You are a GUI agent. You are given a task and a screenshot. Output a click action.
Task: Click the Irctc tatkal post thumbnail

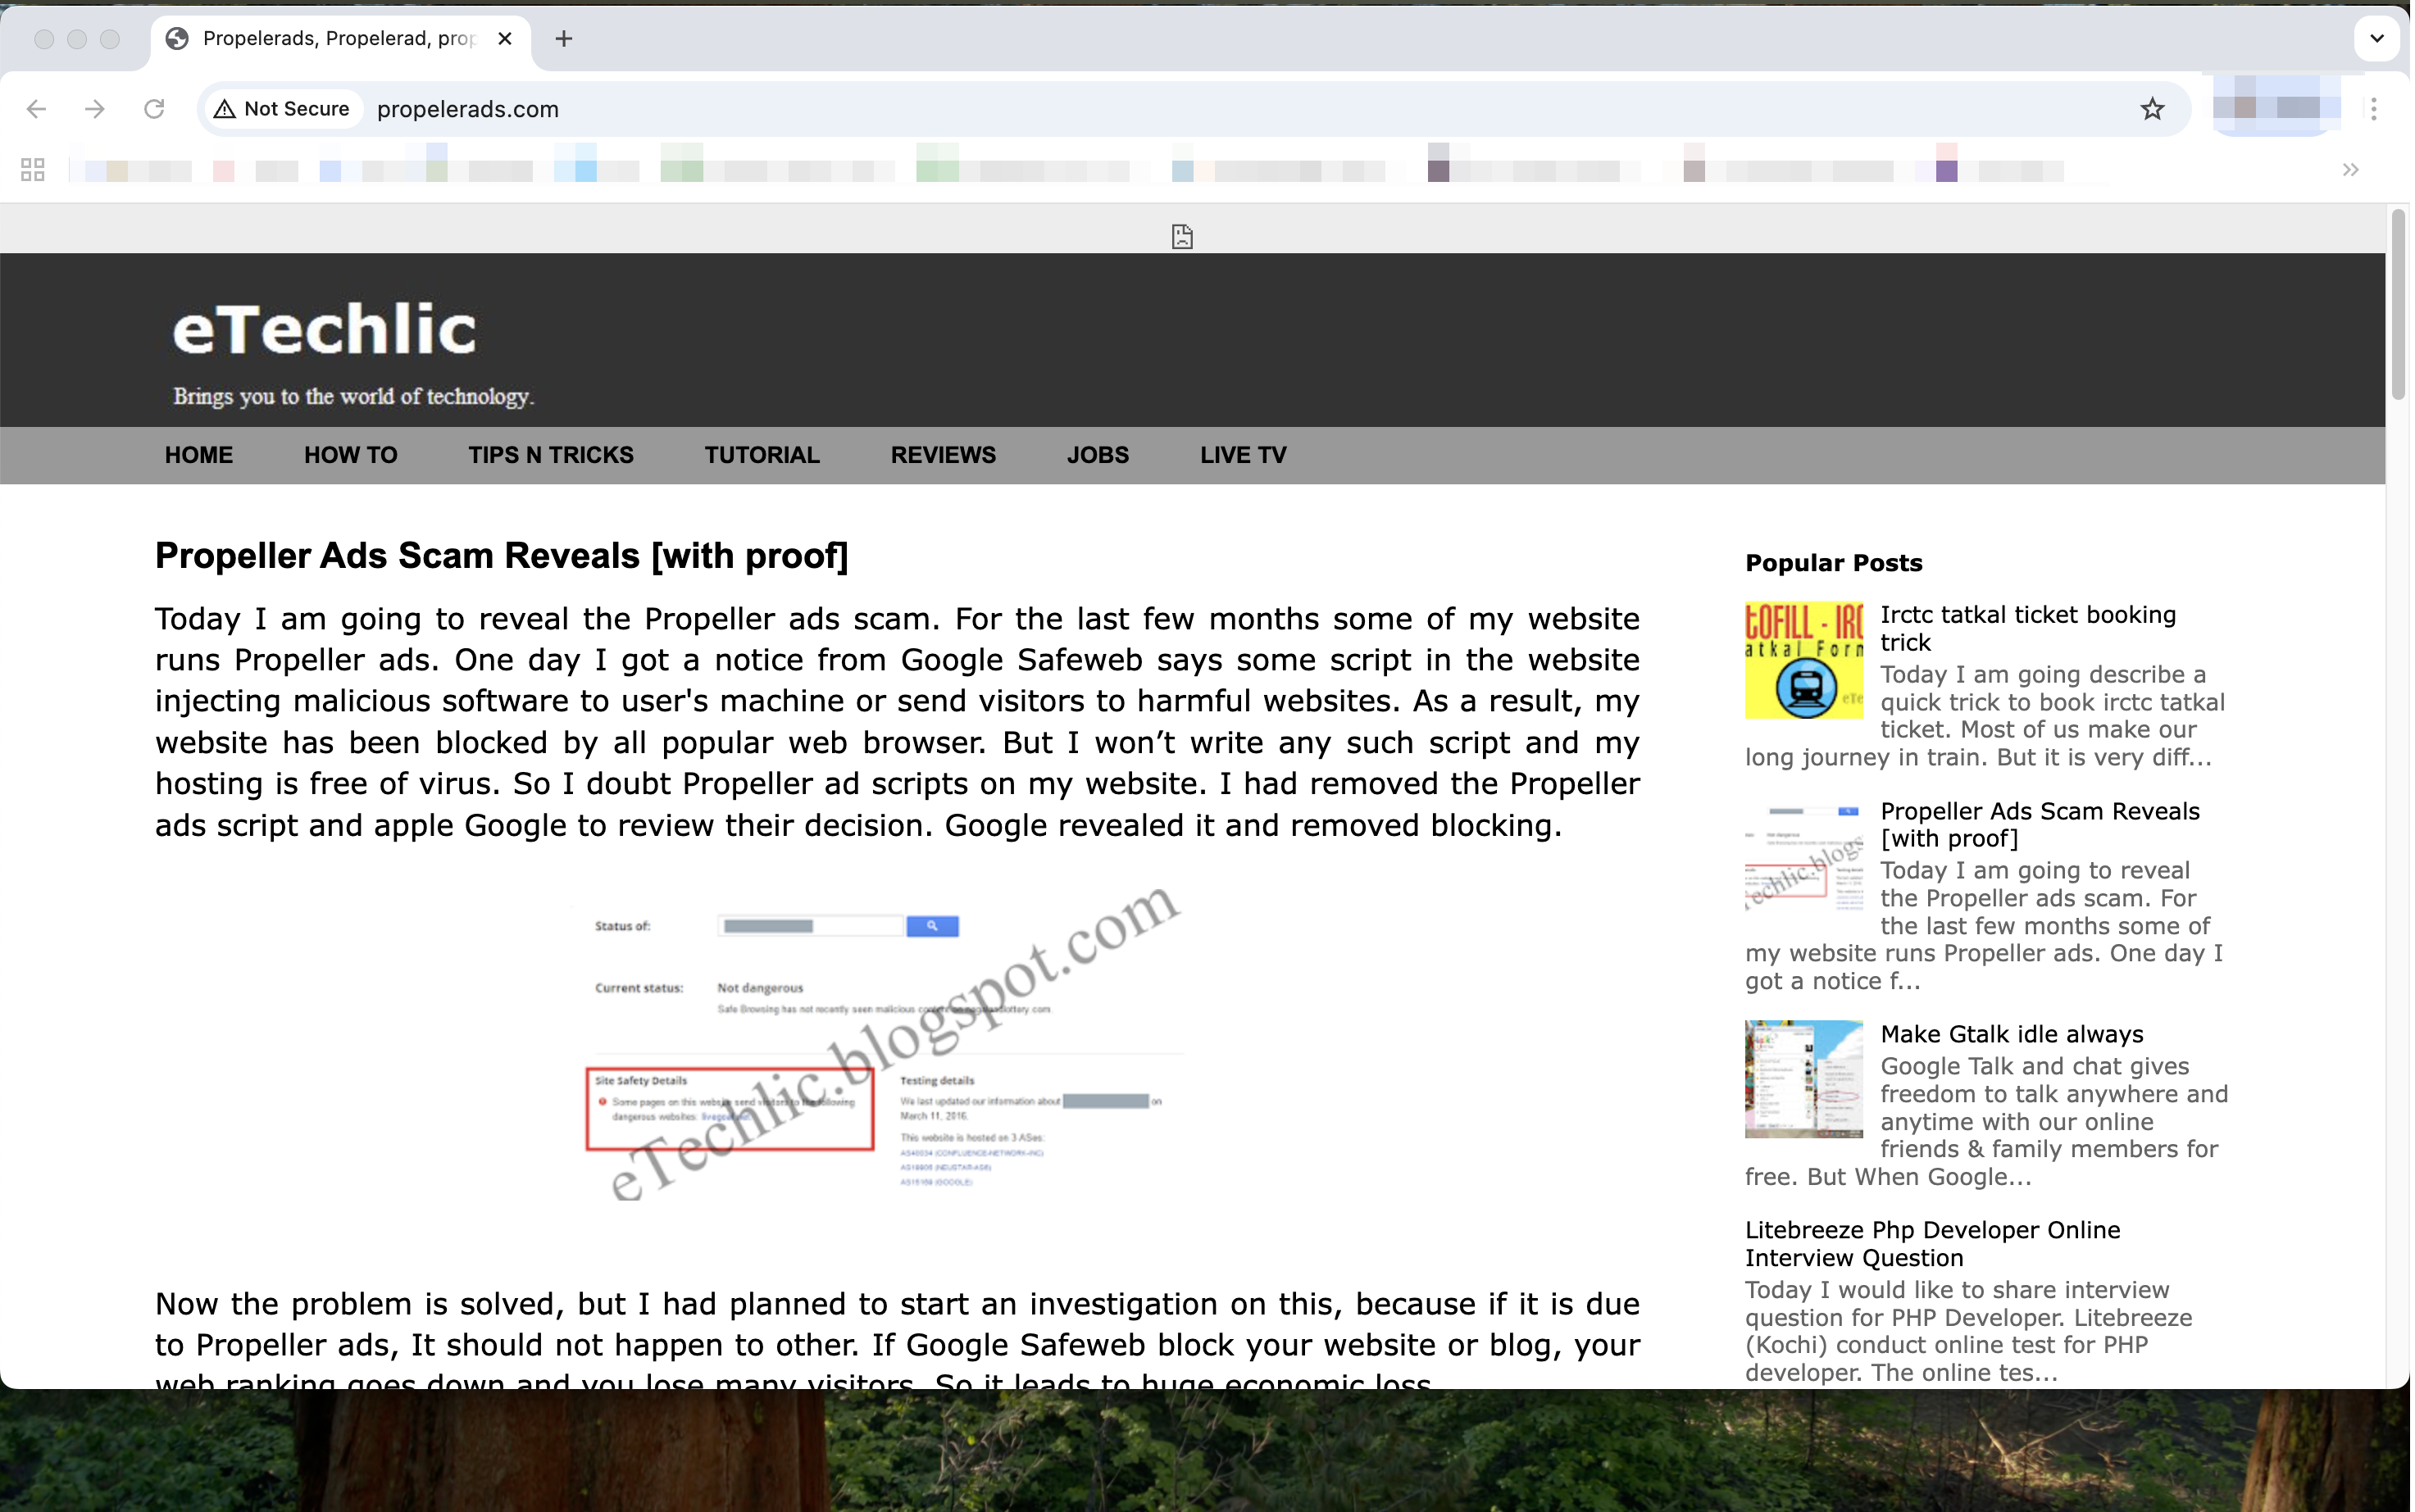(1803, 660)
